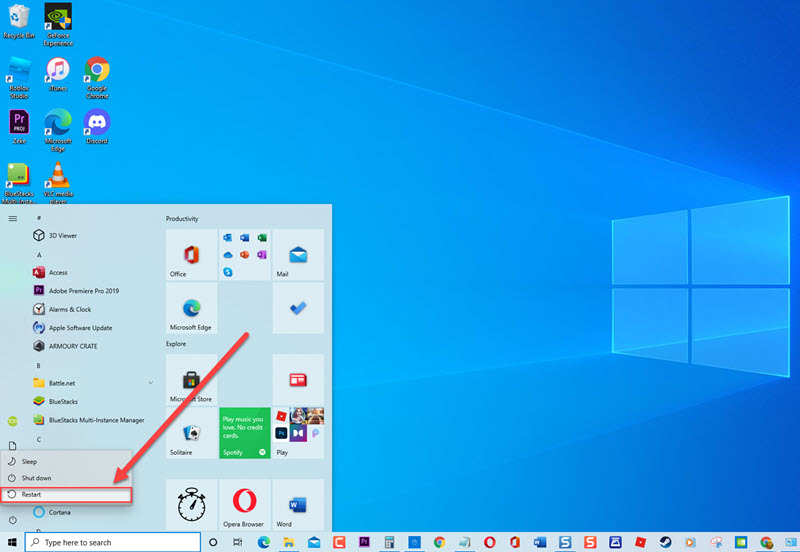Open PowerPoint in Office apps tile

[244, 255]
